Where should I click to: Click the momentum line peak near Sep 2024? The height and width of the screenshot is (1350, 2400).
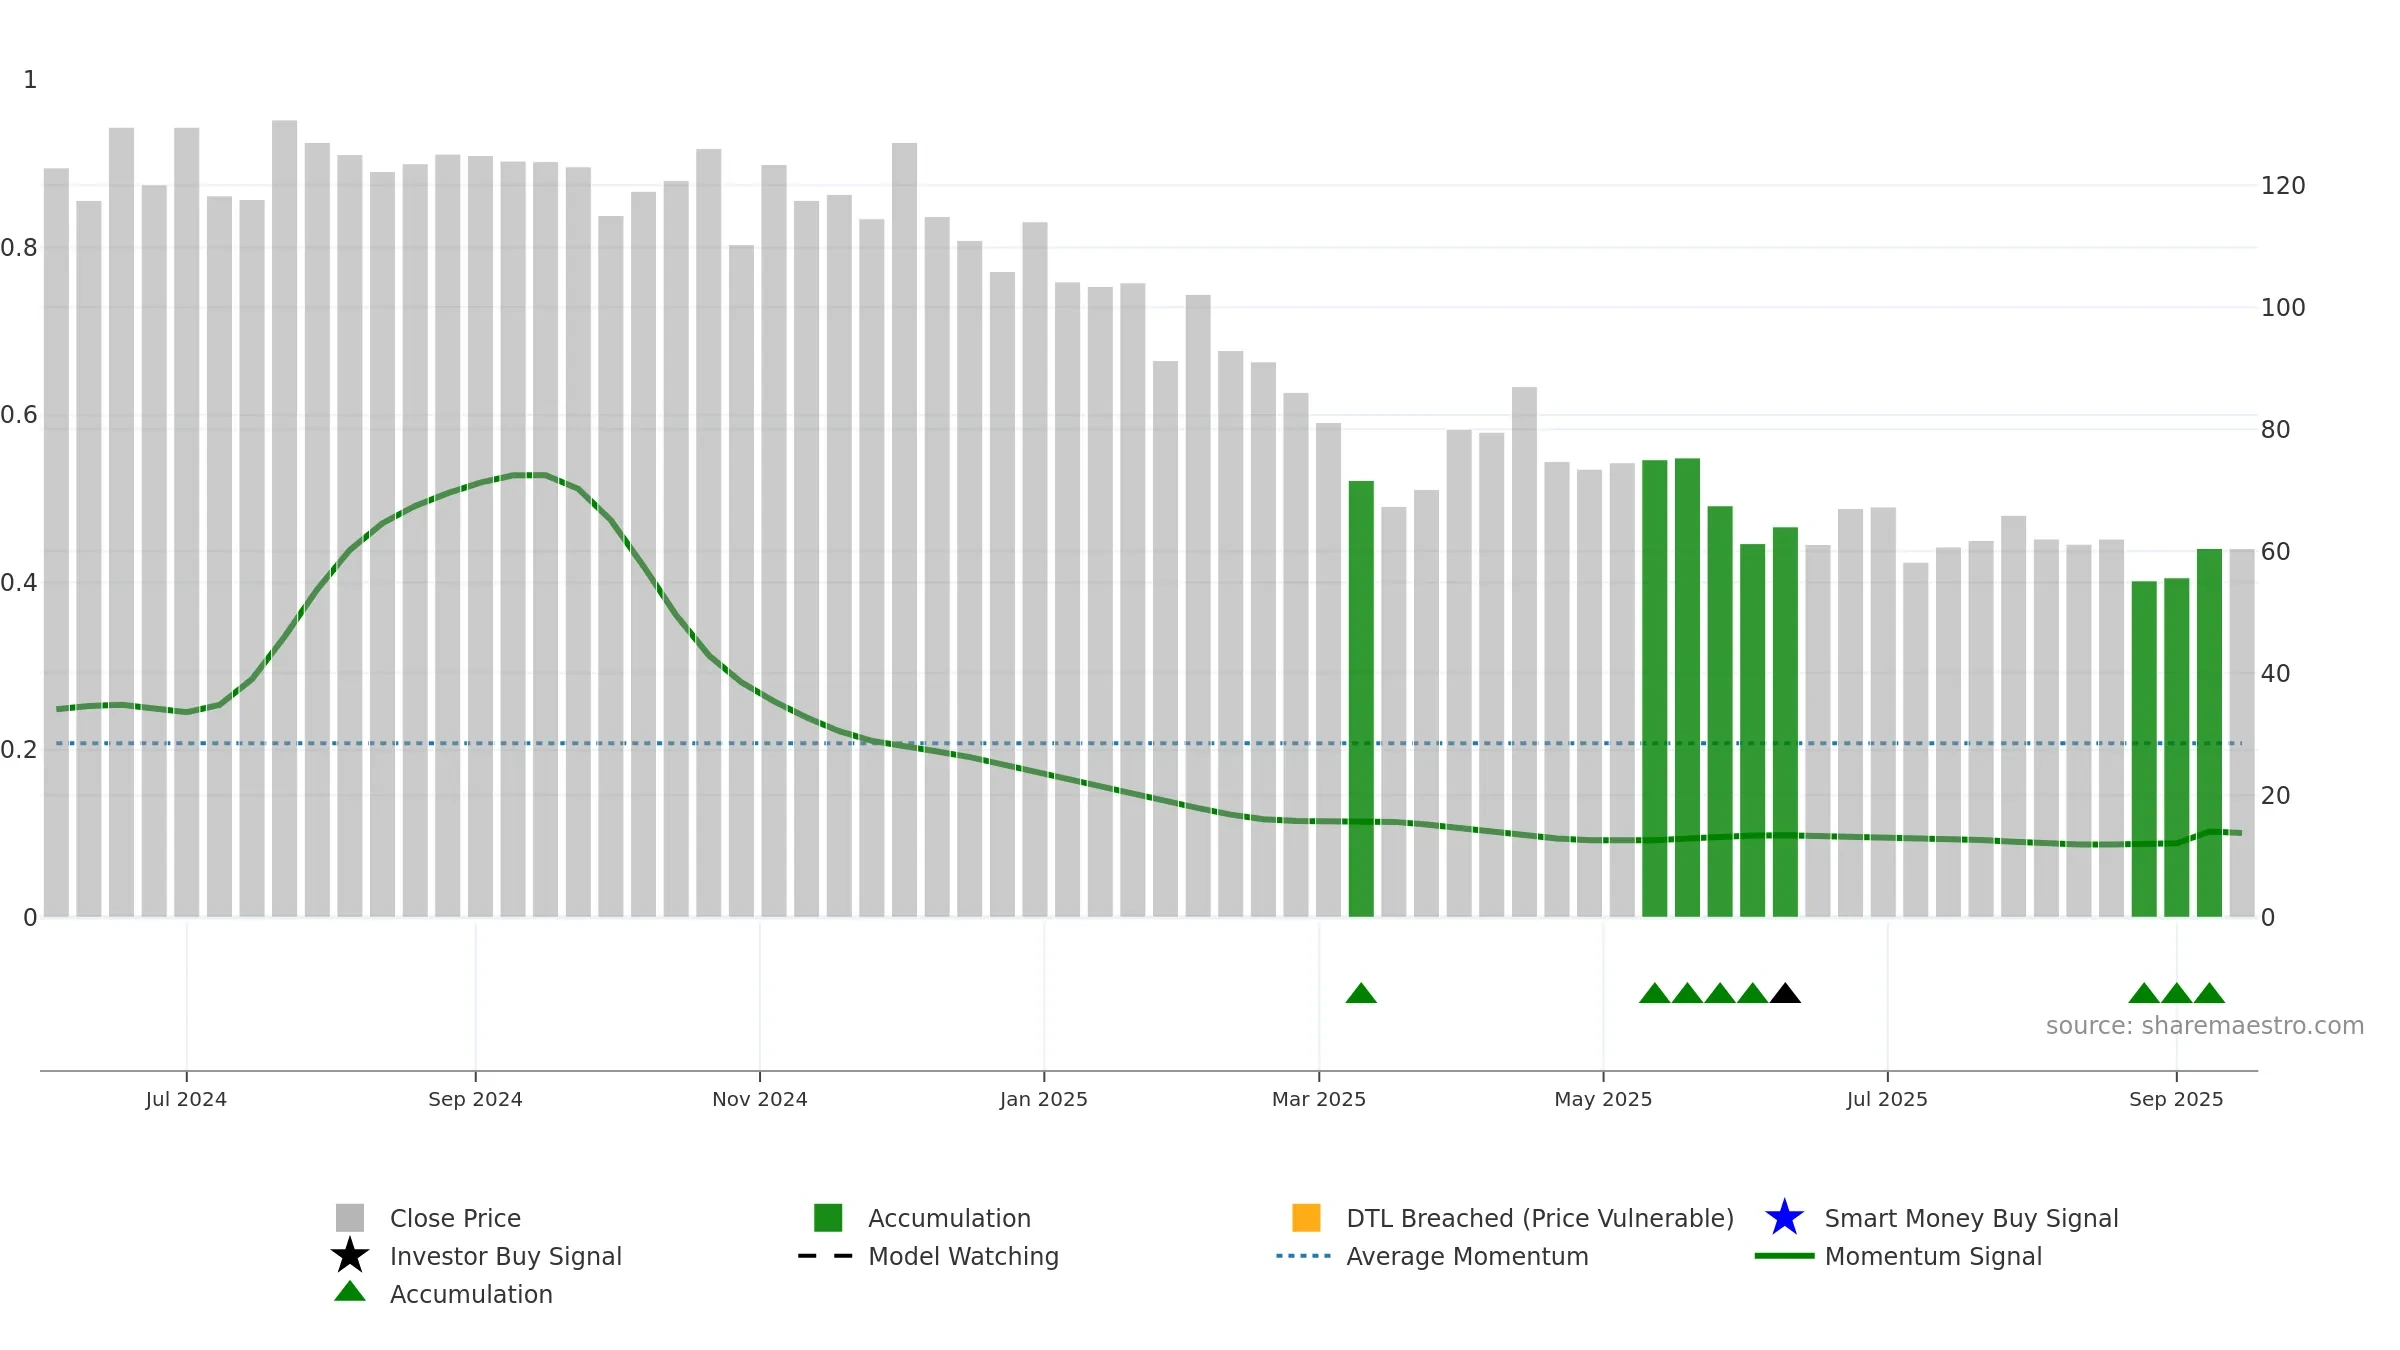pos(529,475)
